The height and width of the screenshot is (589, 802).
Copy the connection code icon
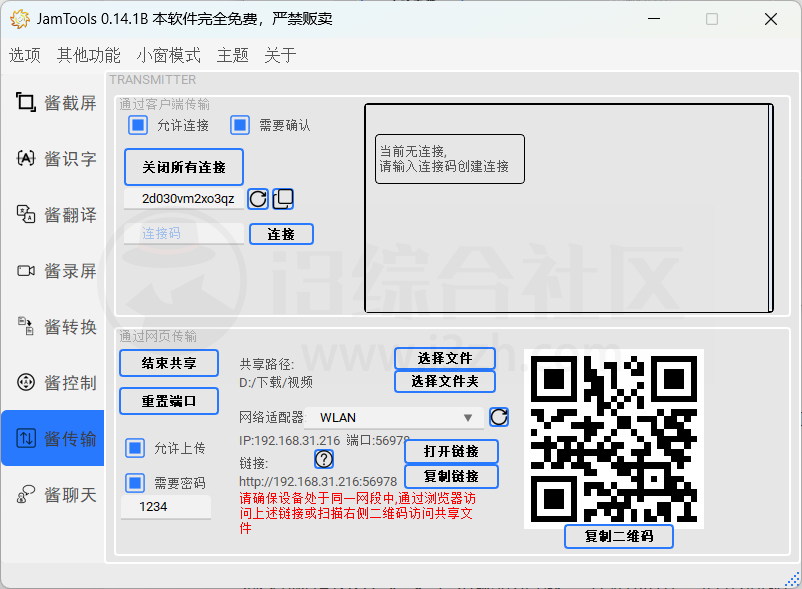pyautogui.click(x=283, y=199)
